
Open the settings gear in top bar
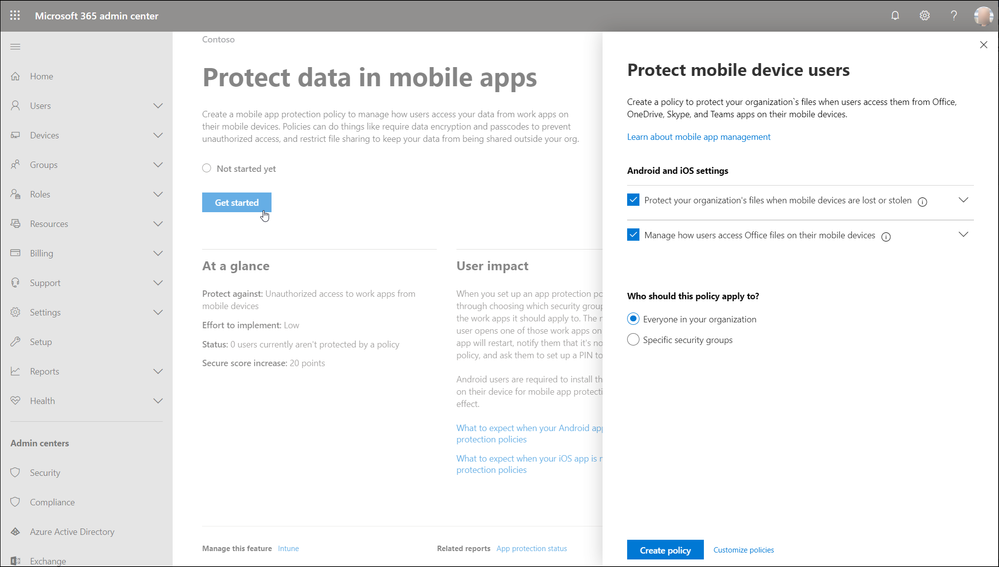click(924, 15)
